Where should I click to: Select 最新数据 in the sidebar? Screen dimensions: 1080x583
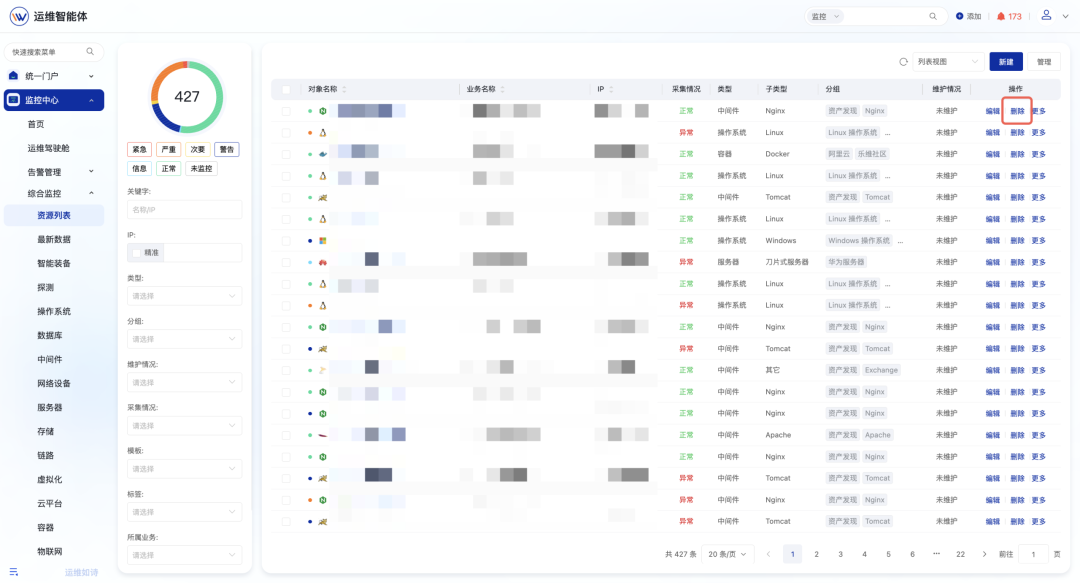(54, 239)
